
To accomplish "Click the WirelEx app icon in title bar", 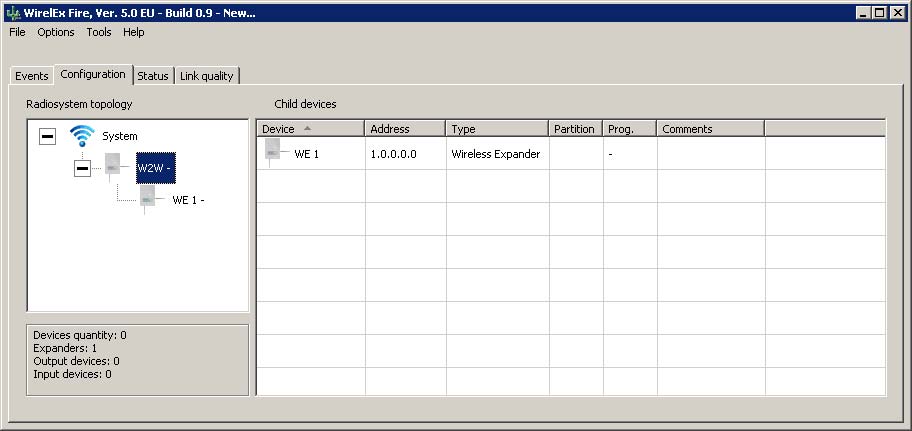I will coord(13,13).
